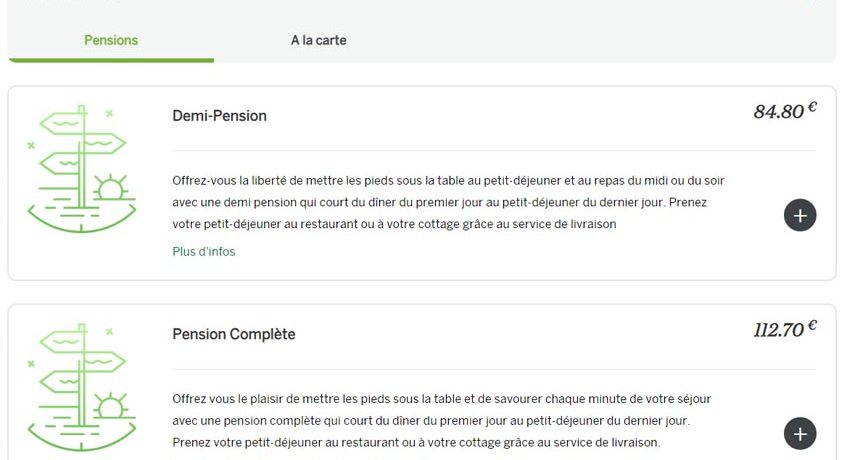Click the sun in Demi-Pension illustration
Image resolution: width=850 pixels, height=460 pixels.
109,189
